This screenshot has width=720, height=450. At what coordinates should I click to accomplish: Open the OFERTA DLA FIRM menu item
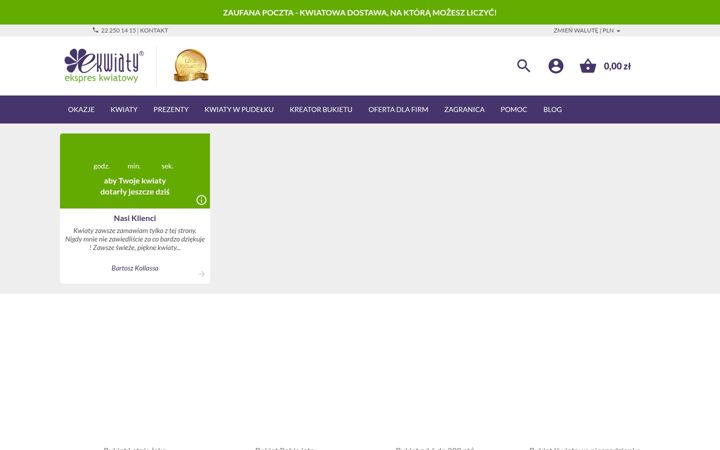pyautogui.click(x=398, y=109)
